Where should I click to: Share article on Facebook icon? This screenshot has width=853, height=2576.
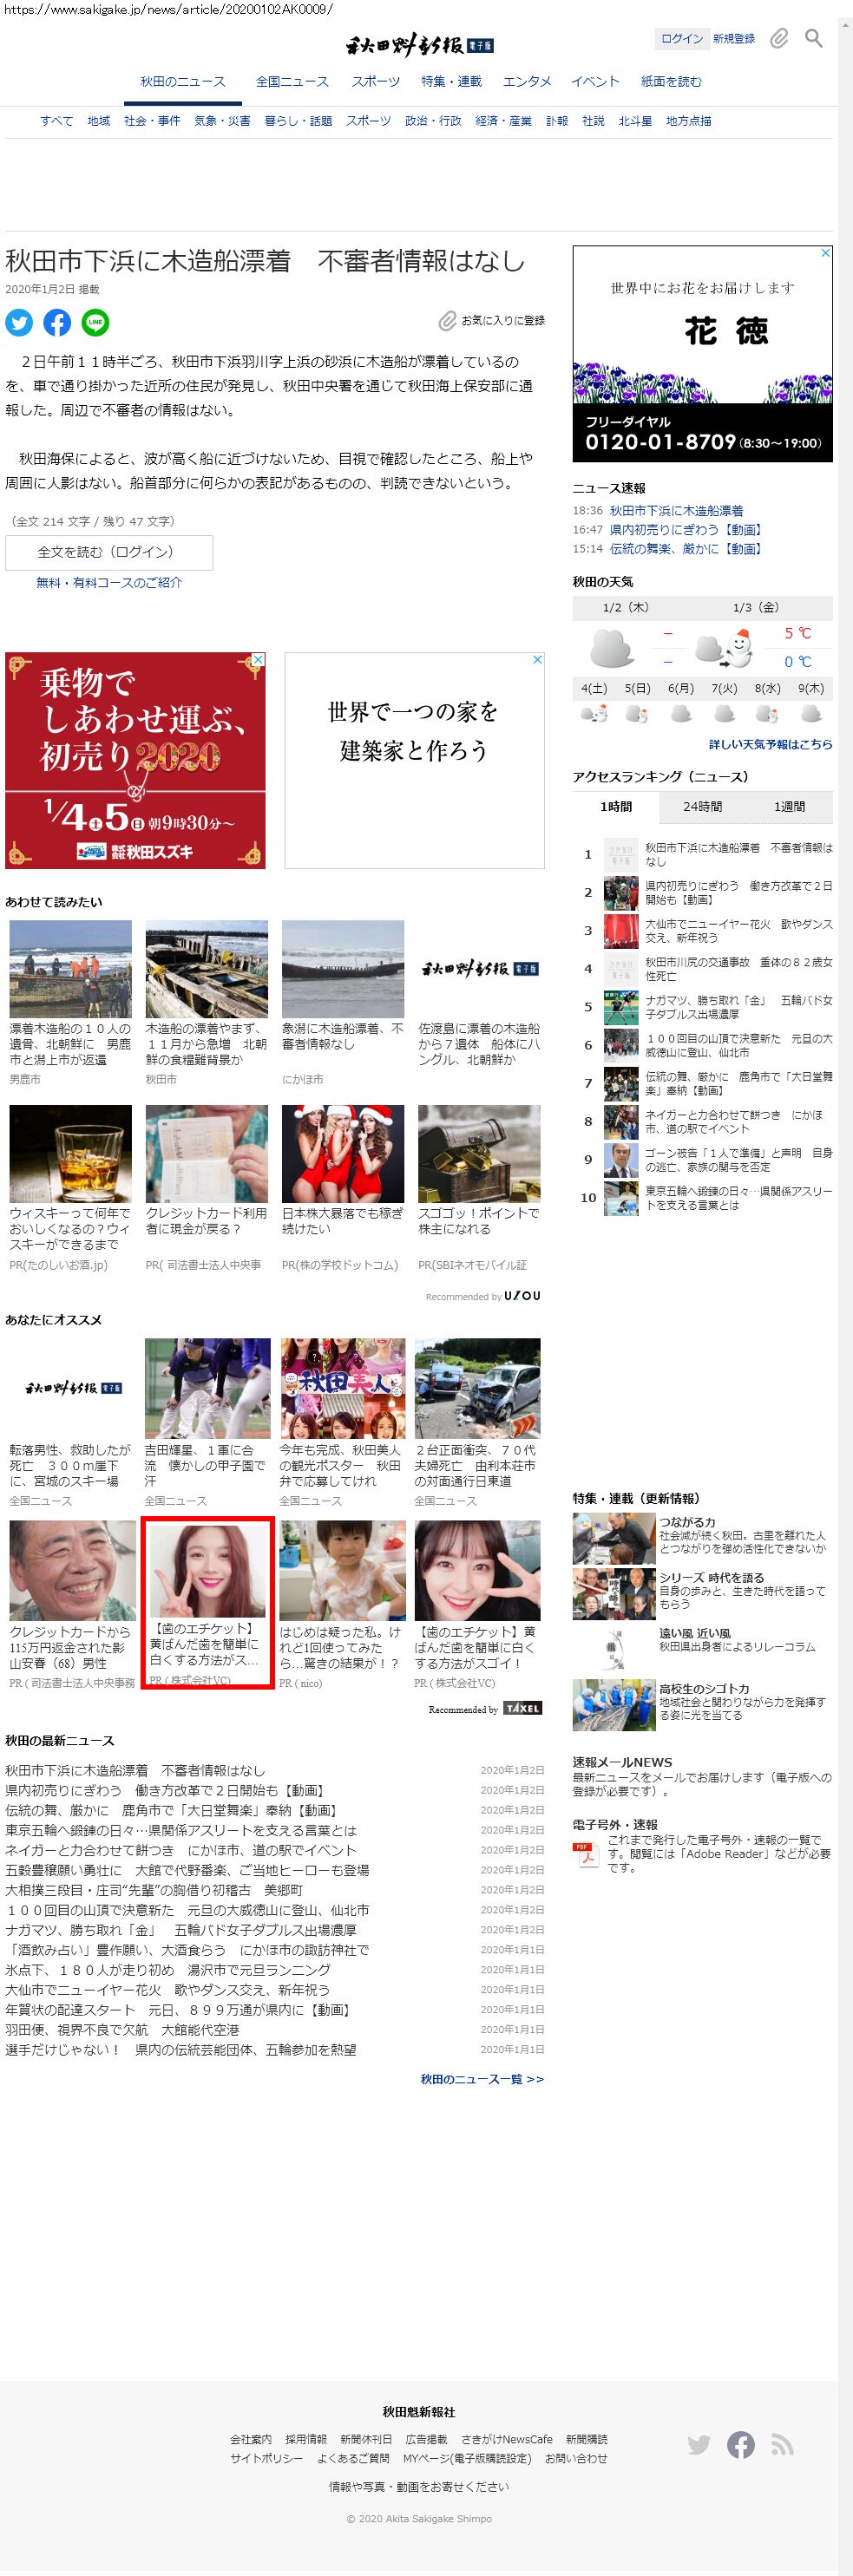[x=57, y=322]
